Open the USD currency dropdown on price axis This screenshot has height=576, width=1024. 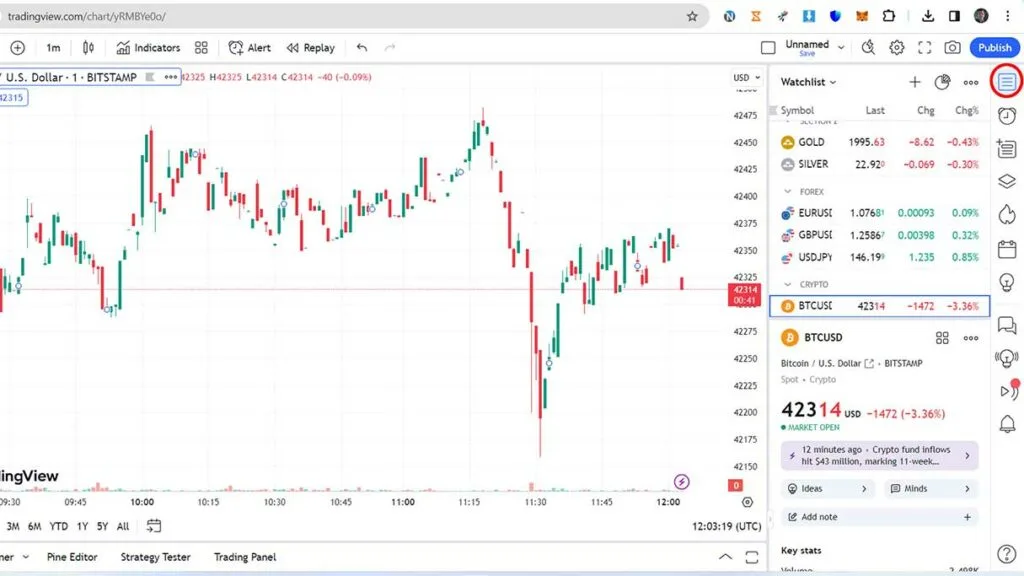[x=745, y=77]
